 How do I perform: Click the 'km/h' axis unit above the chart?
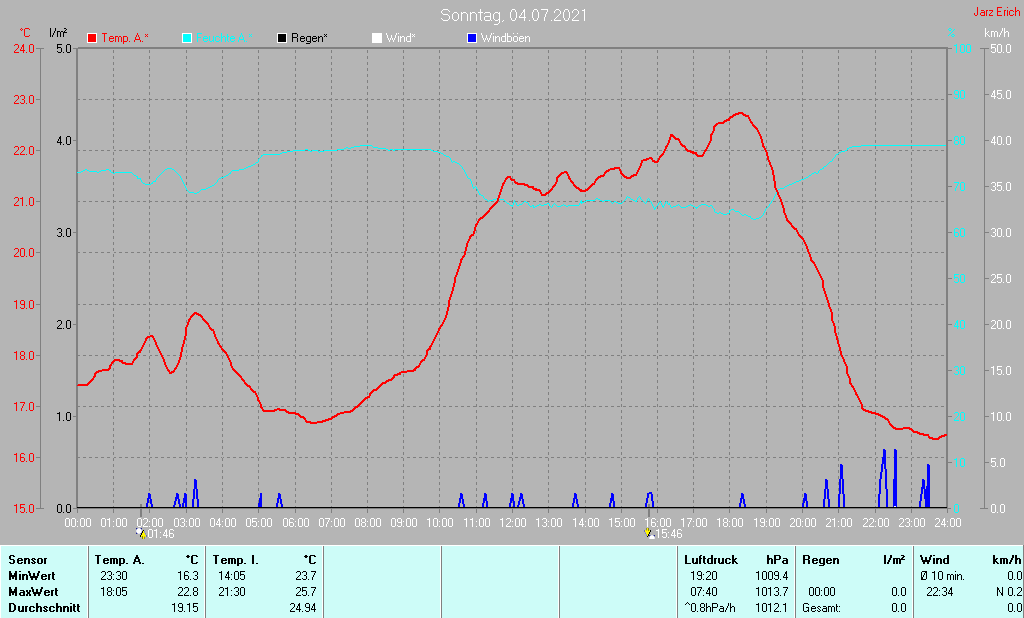997,33
